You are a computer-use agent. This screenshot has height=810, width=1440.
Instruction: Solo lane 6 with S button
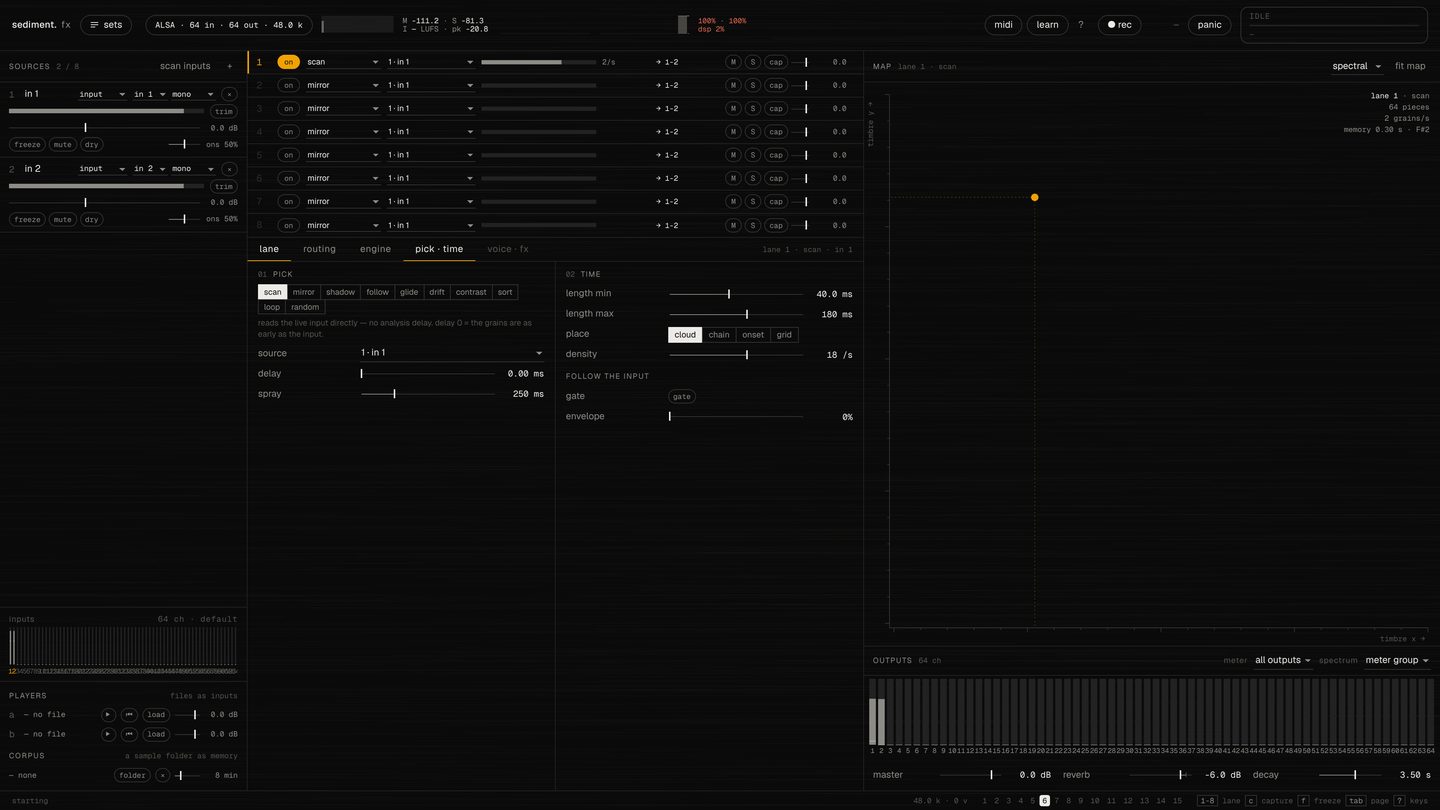[753, 178]
